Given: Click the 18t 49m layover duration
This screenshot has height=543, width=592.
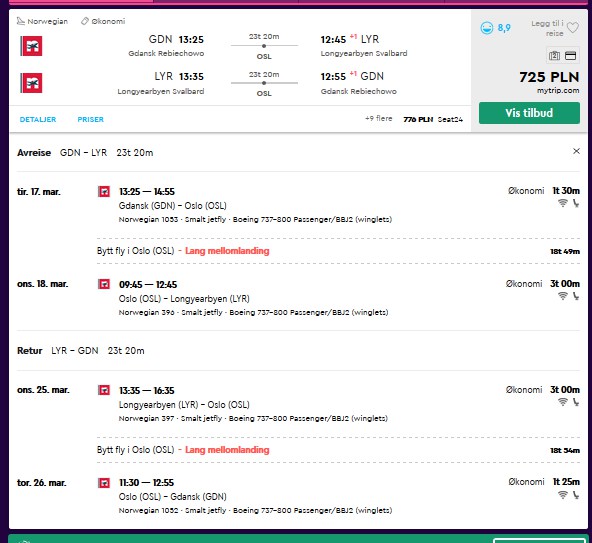Looking at the screenshot, I should pyautogui.click(x=565, y=251).
